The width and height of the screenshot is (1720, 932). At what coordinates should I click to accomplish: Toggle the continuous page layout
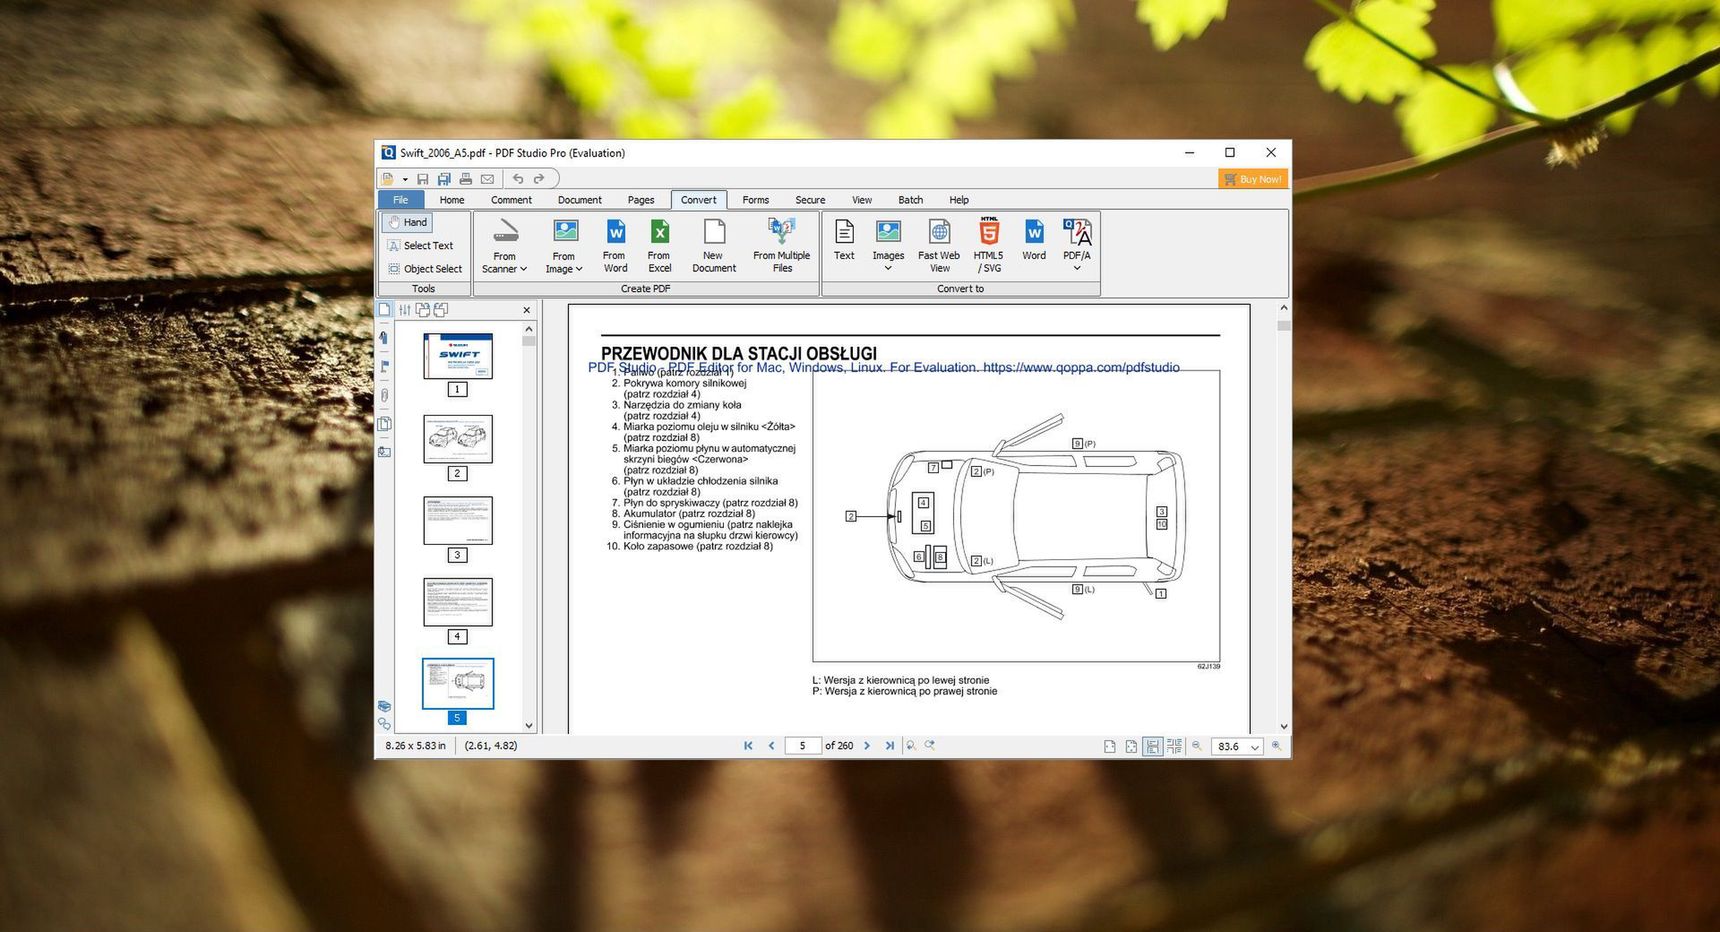tap(1153, 746)
